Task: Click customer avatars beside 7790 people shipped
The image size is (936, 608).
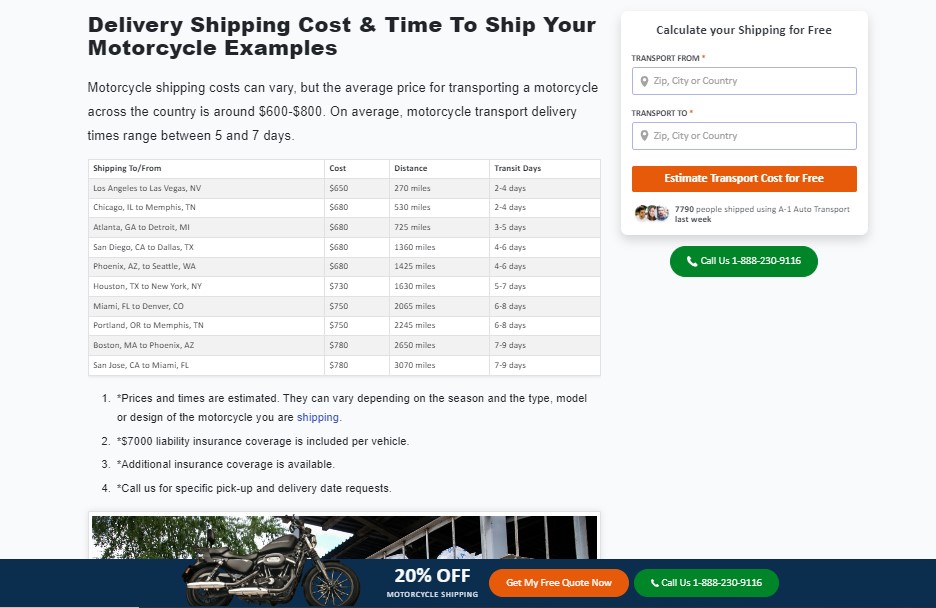Action: coord(651,213)
